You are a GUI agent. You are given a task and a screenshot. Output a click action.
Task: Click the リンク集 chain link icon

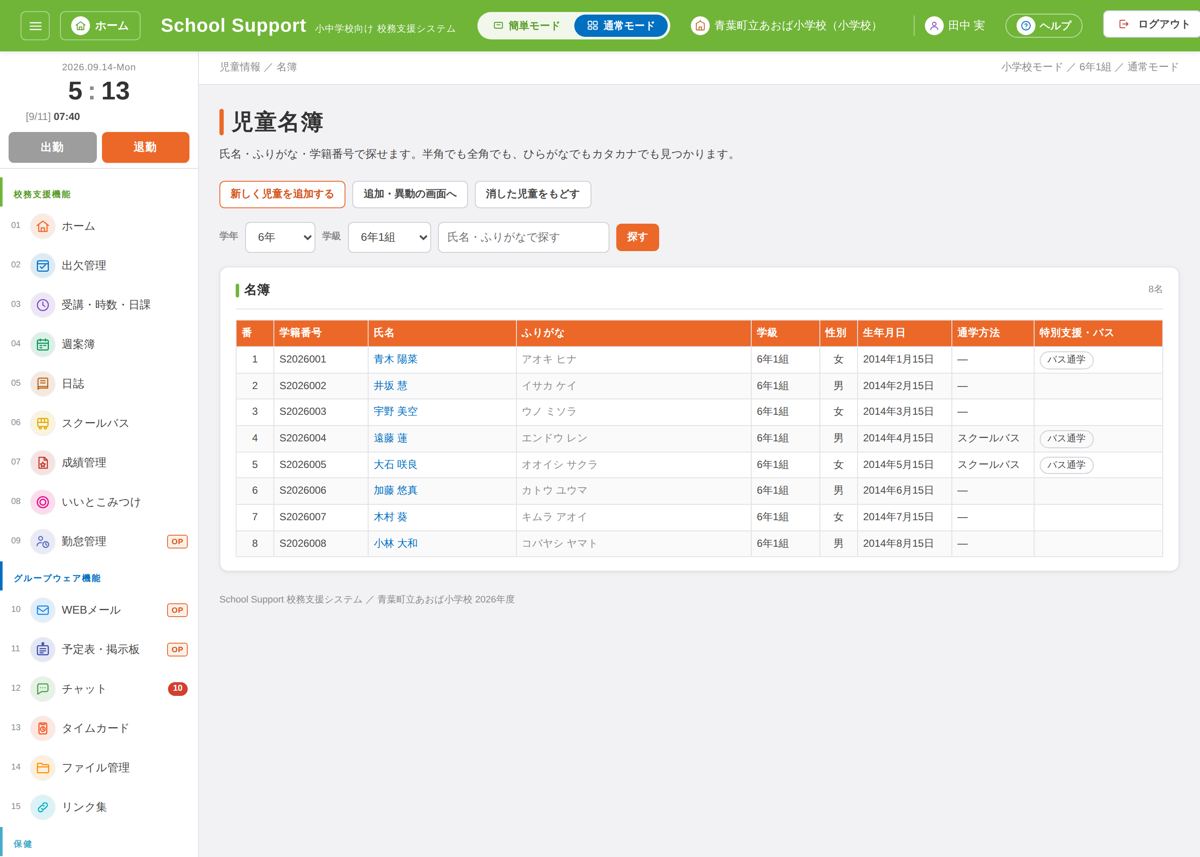43,807
